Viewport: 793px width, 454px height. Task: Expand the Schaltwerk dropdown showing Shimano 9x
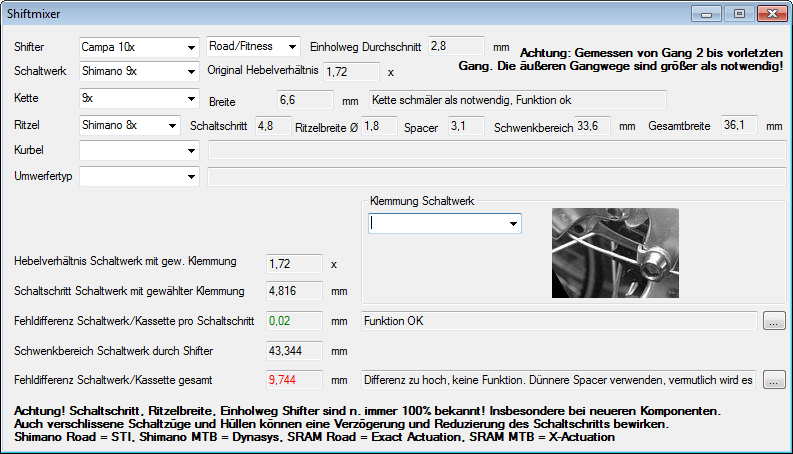click(138, 72)
